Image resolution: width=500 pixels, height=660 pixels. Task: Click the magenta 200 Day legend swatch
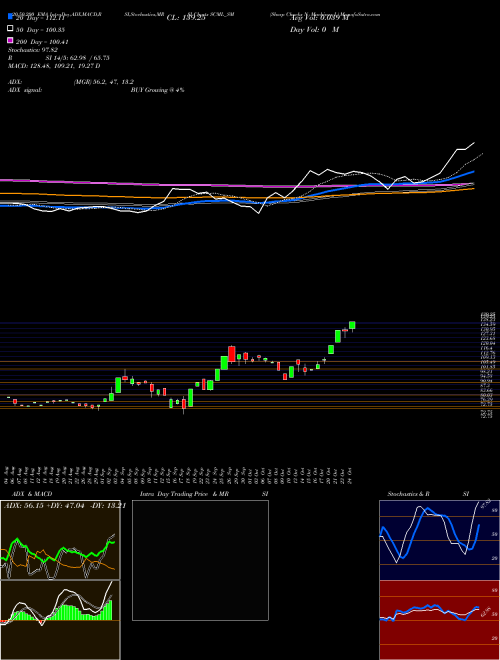[10, 40]
